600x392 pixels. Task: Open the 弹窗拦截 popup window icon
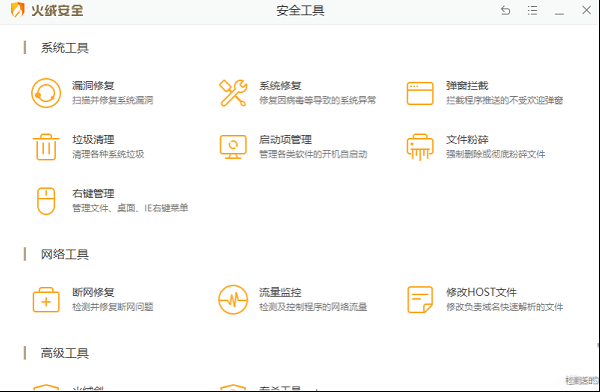[420, 93]
